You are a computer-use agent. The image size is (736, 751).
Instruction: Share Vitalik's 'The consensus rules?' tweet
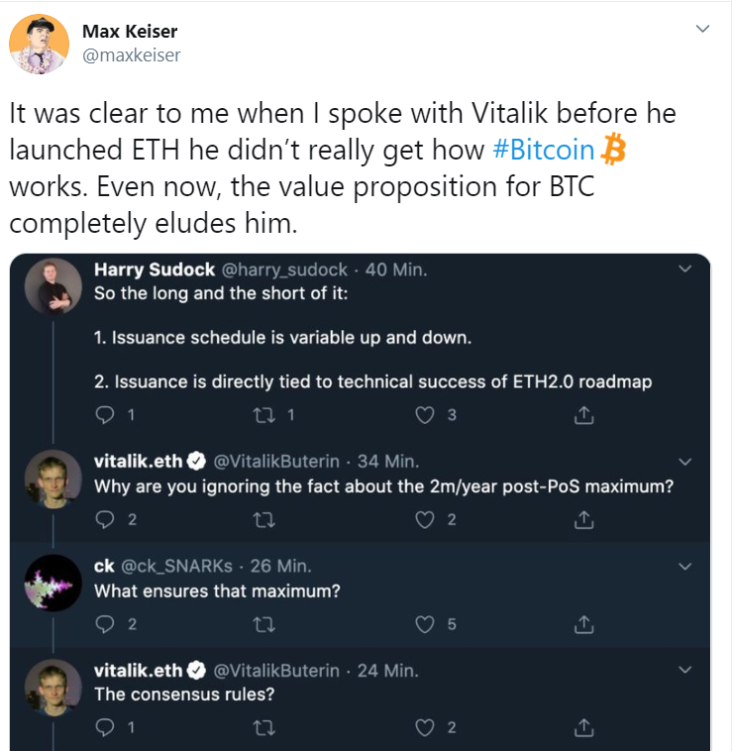(584, 728)
